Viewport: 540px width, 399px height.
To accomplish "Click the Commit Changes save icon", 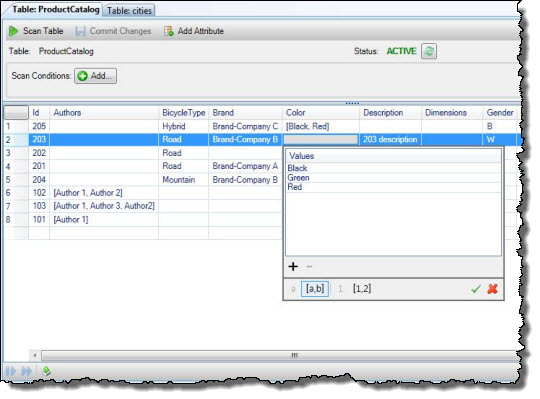I will pyautogui.click(x=81, y=31).
